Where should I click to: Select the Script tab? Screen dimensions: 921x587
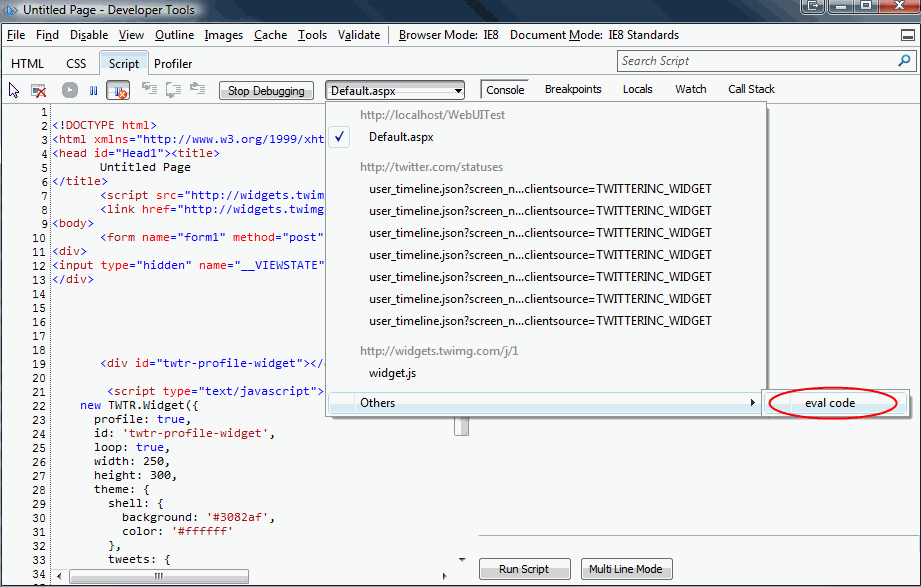coord(123,63)
